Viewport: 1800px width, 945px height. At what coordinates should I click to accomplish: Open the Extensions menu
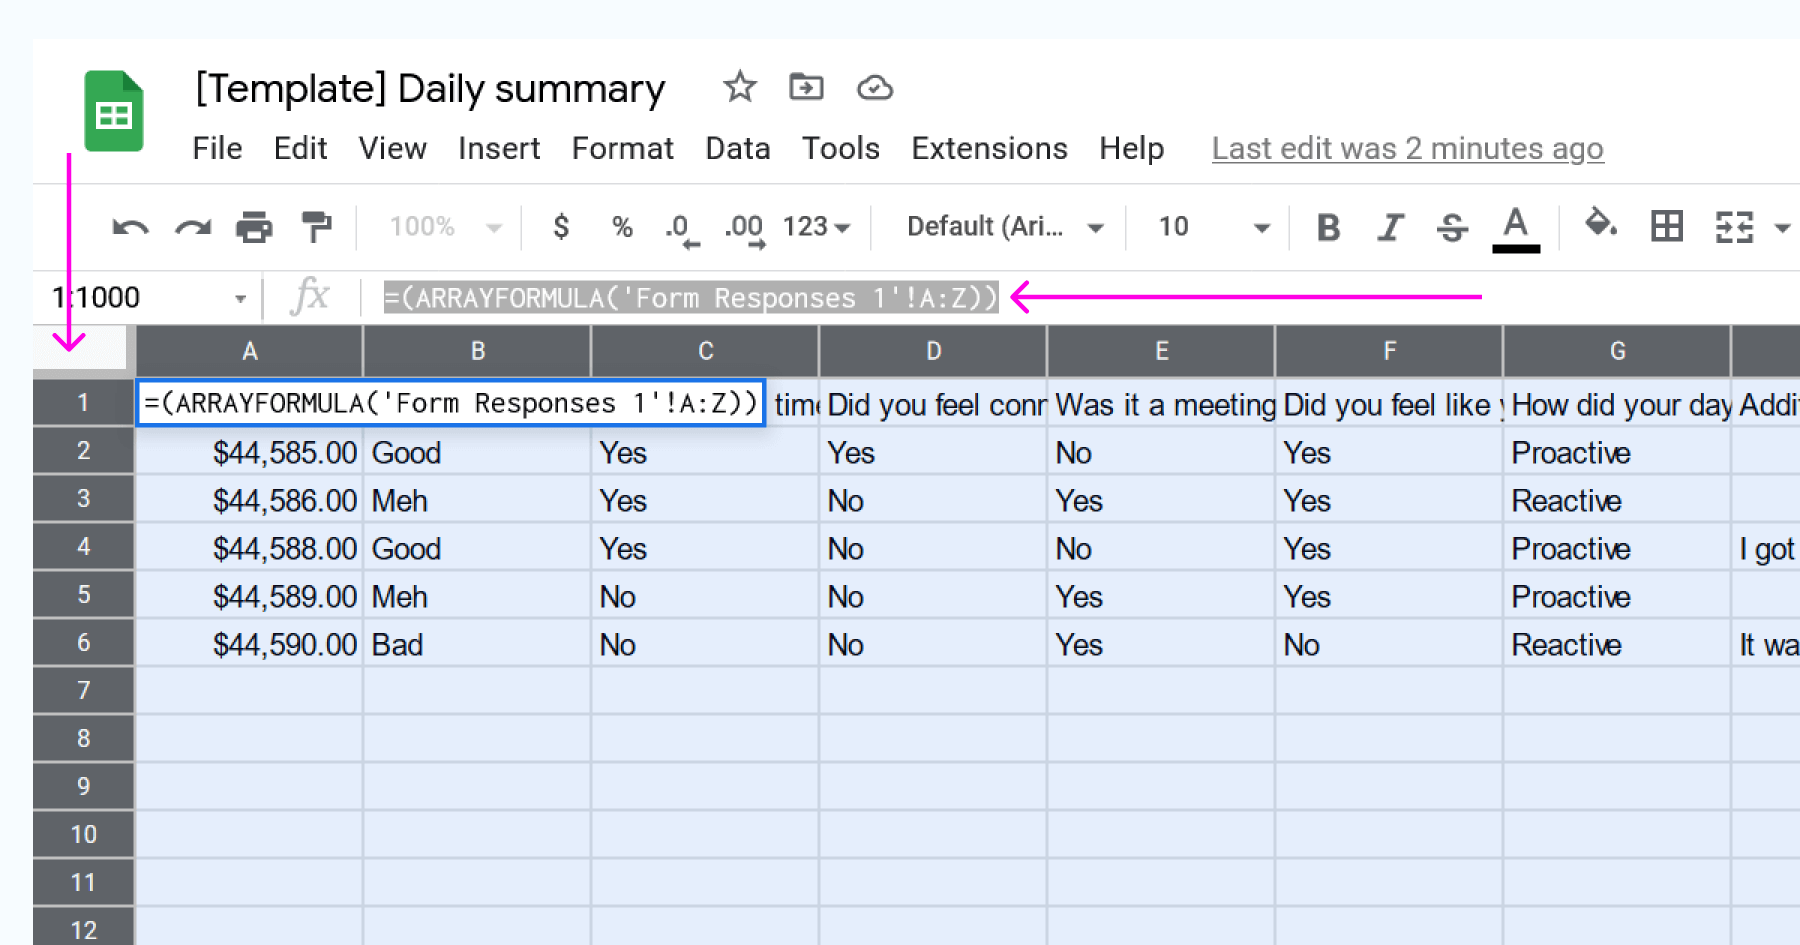coord(989,149)
